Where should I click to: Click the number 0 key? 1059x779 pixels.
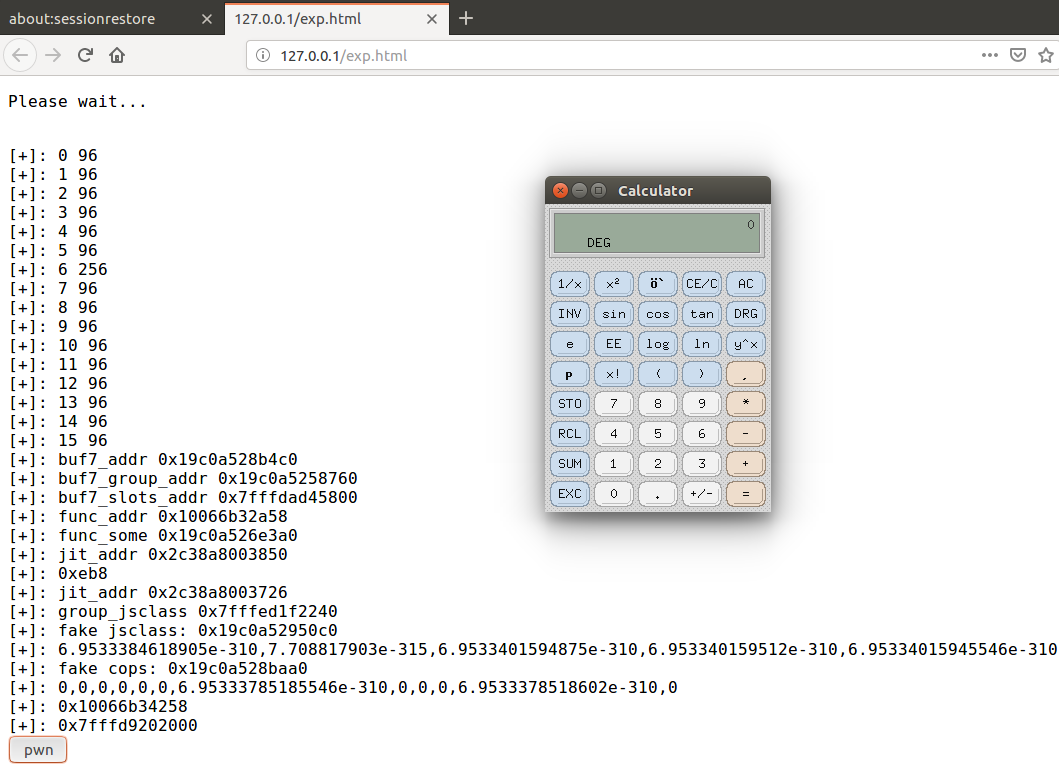tap(613, 494)
